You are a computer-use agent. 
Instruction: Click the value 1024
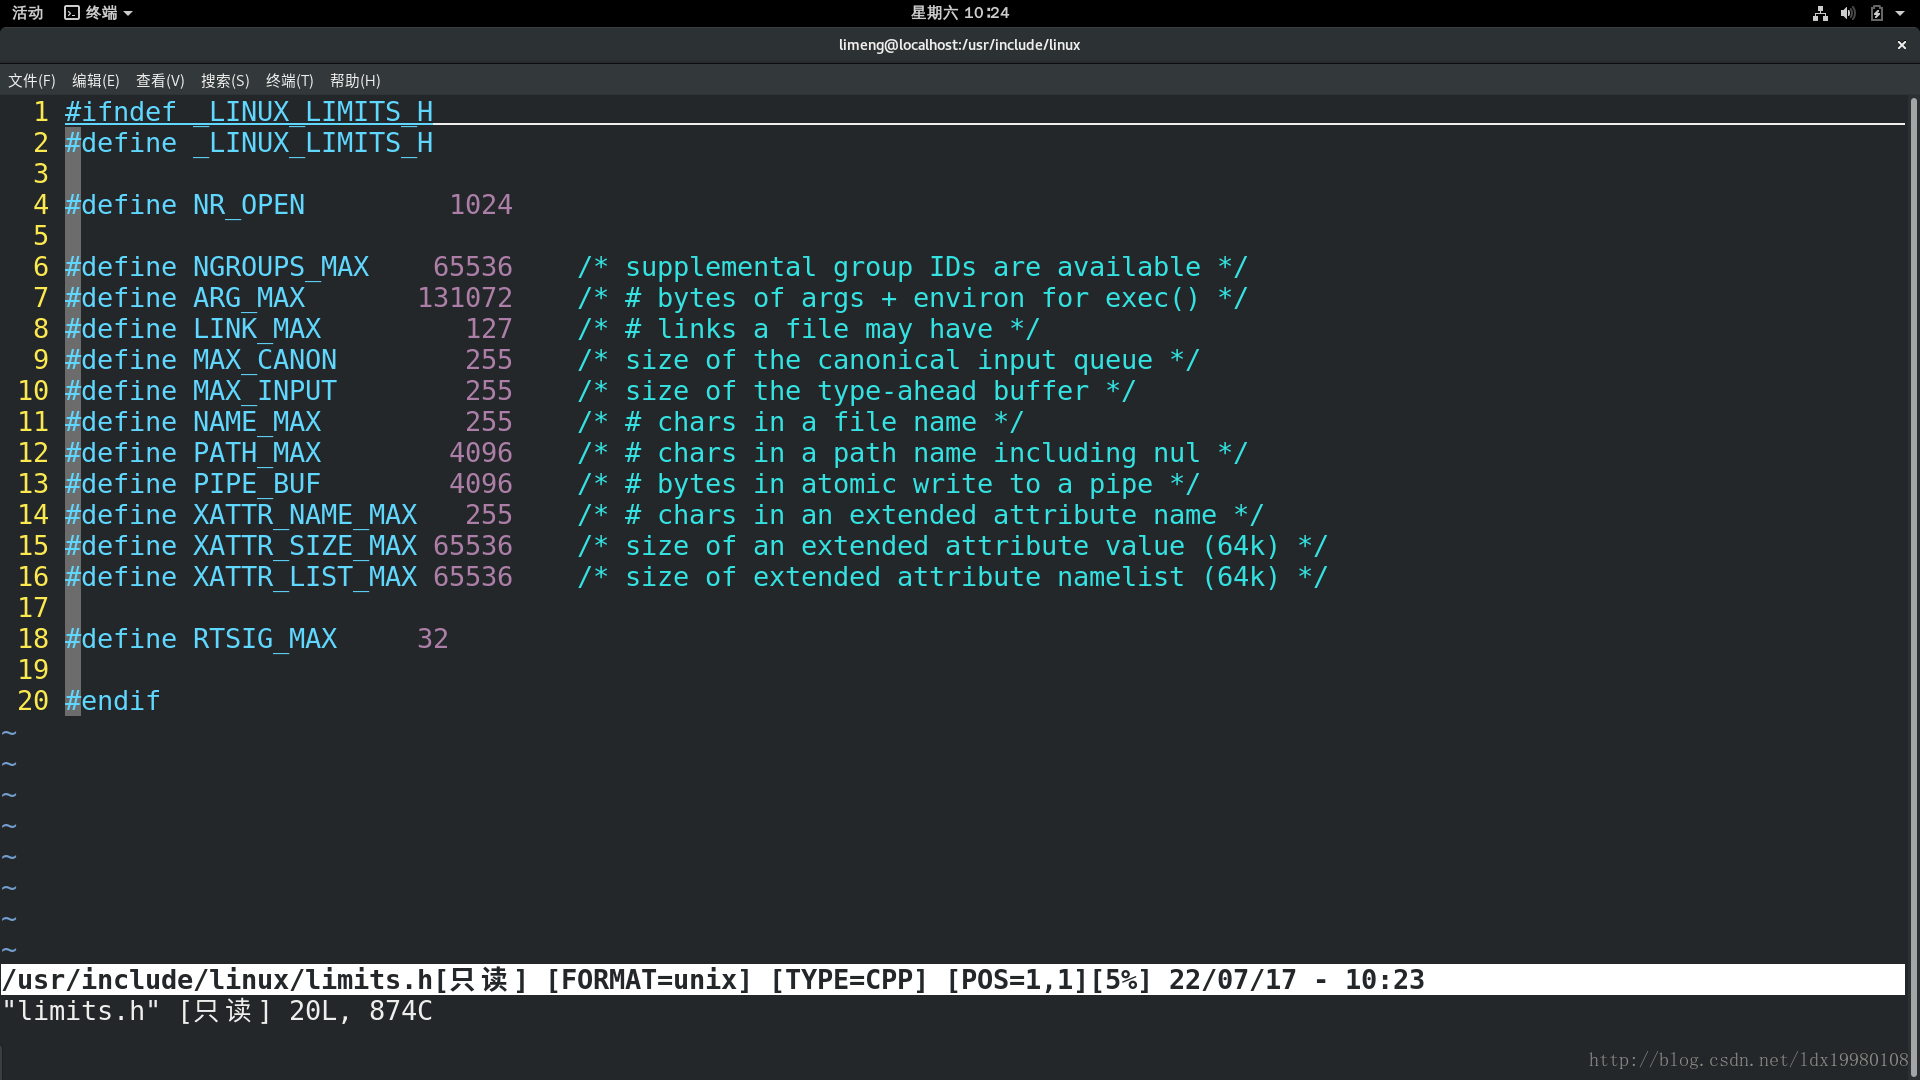(481, 205)
